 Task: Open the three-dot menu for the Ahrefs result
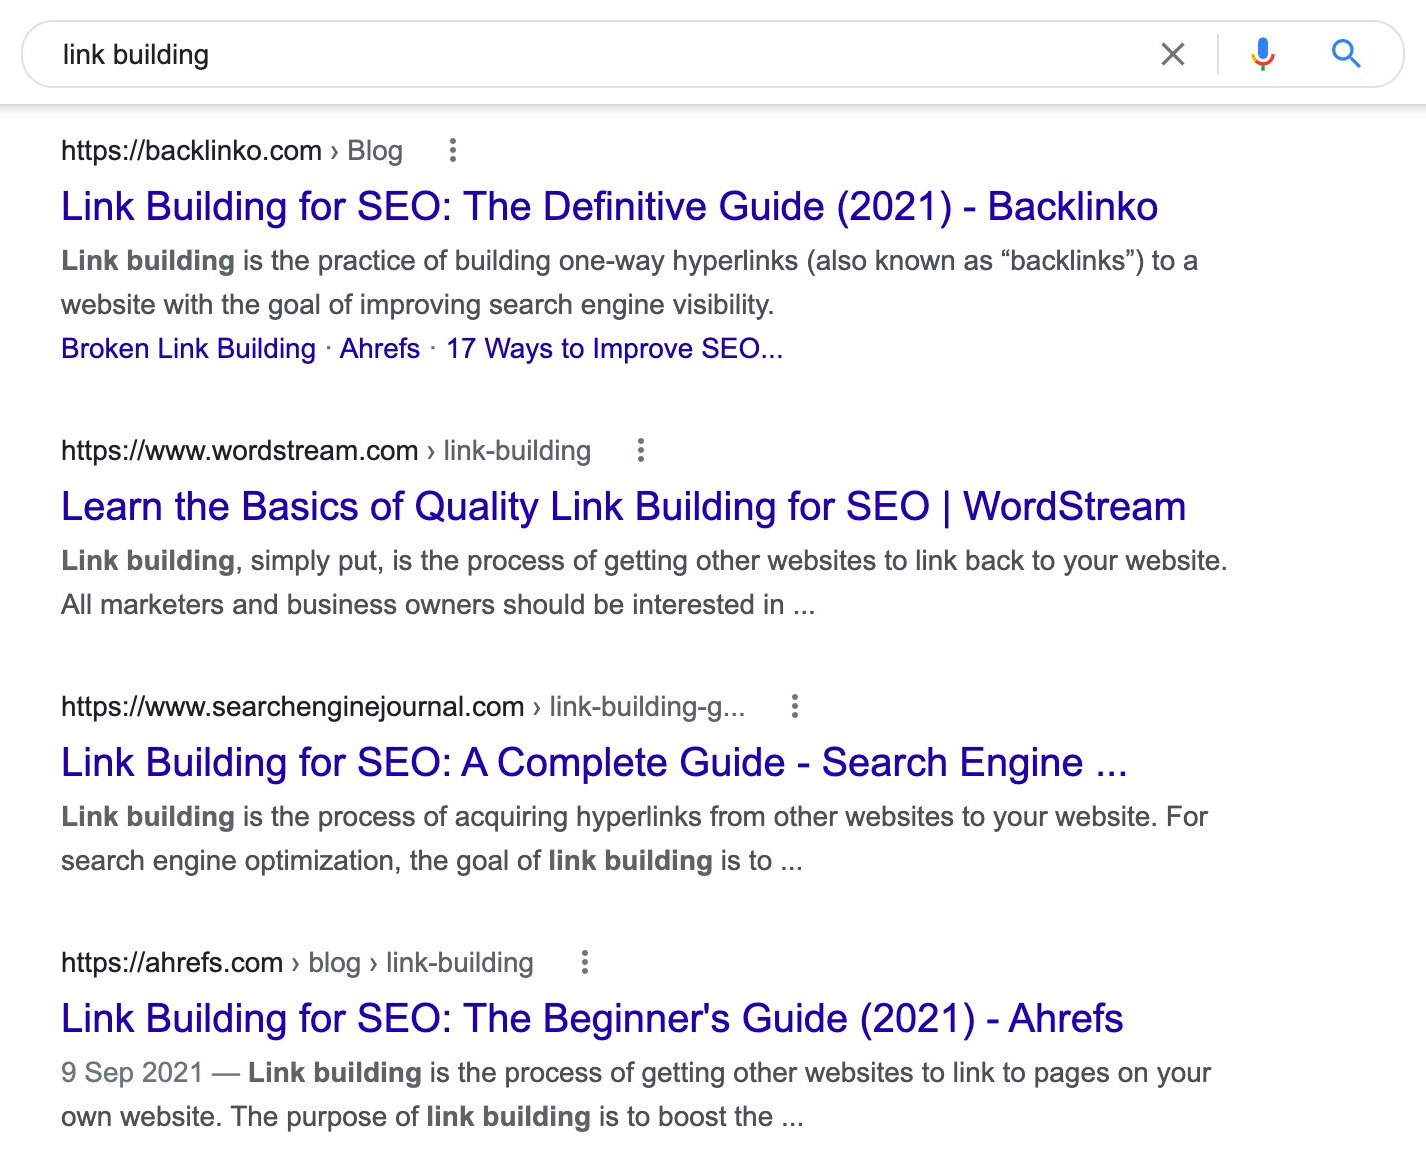coord(585,963)
